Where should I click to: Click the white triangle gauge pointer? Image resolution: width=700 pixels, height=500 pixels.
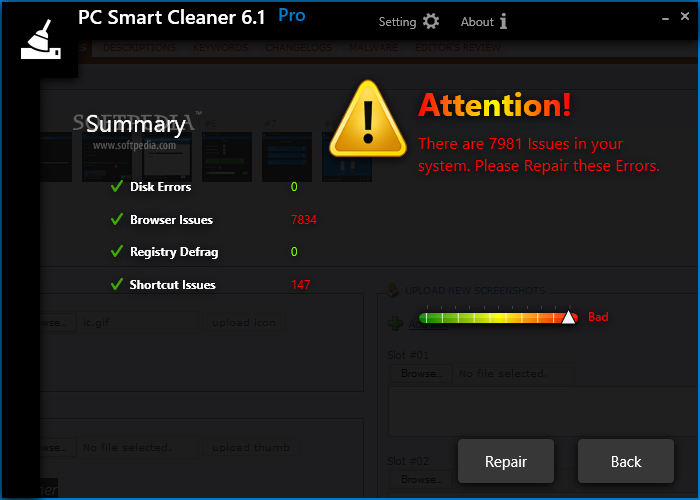[x=568, y=317]
